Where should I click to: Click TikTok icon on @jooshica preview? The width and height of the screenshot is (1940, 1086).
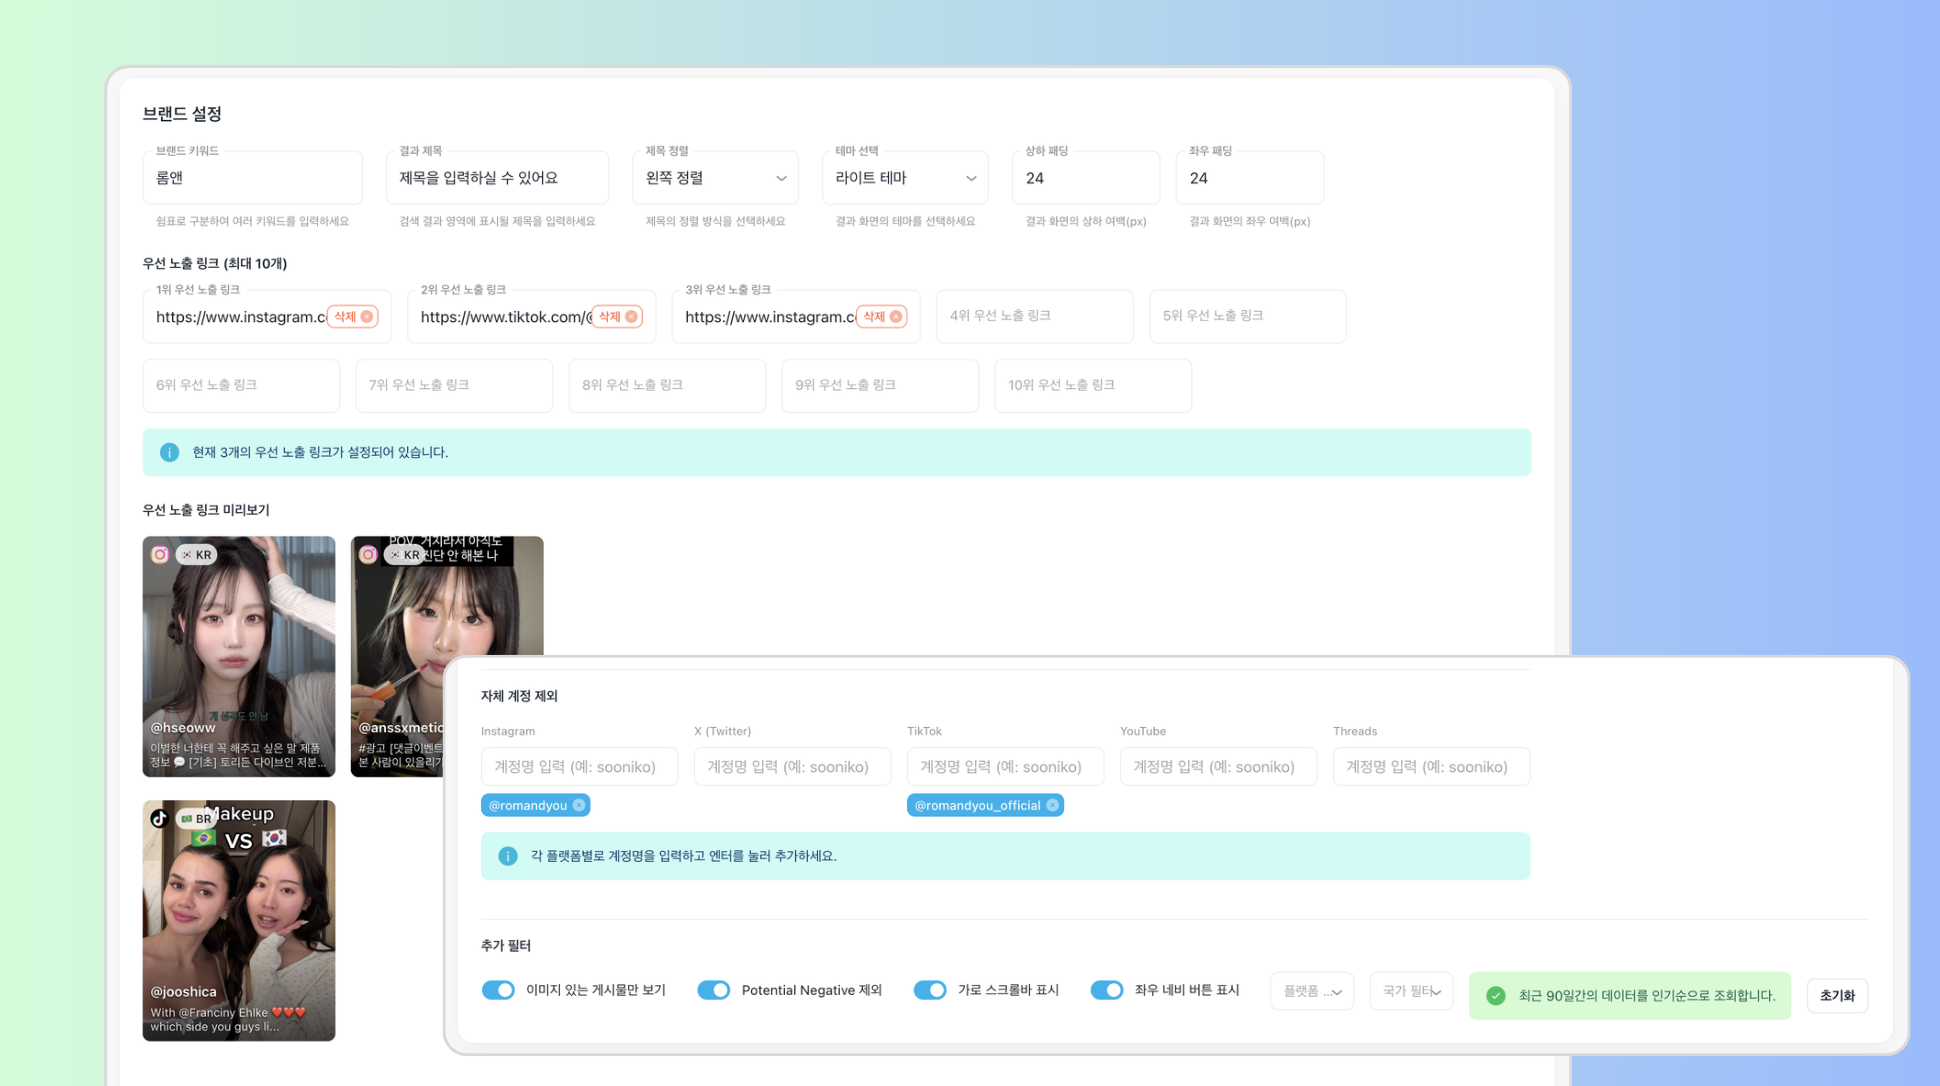coord(160,819)
